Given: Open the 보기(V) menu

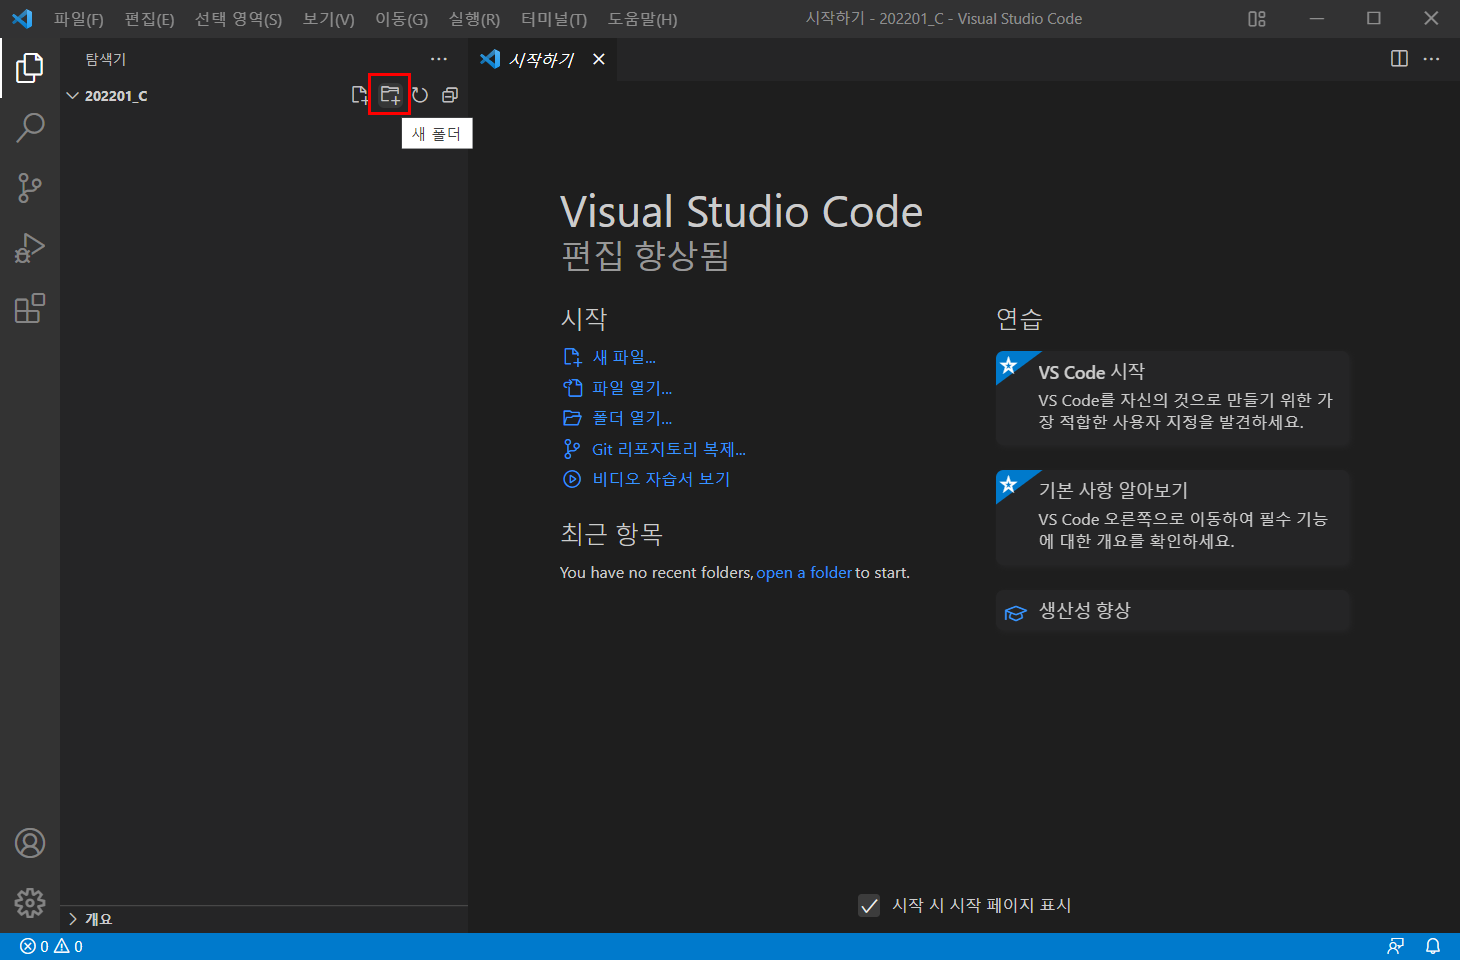Looking at the screenshot, I should click(x=329, y=19).
